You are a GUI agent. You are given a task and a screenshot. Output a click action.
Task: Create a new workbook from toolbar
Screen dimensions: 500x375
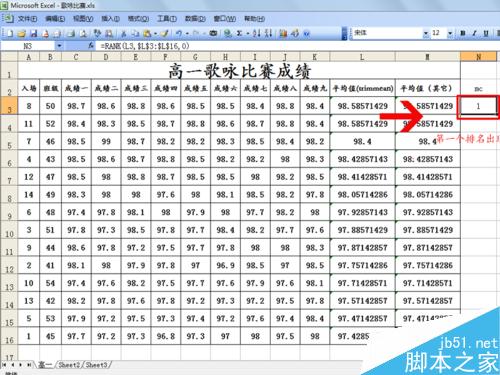pyautogui.click(x=10, y=33)
